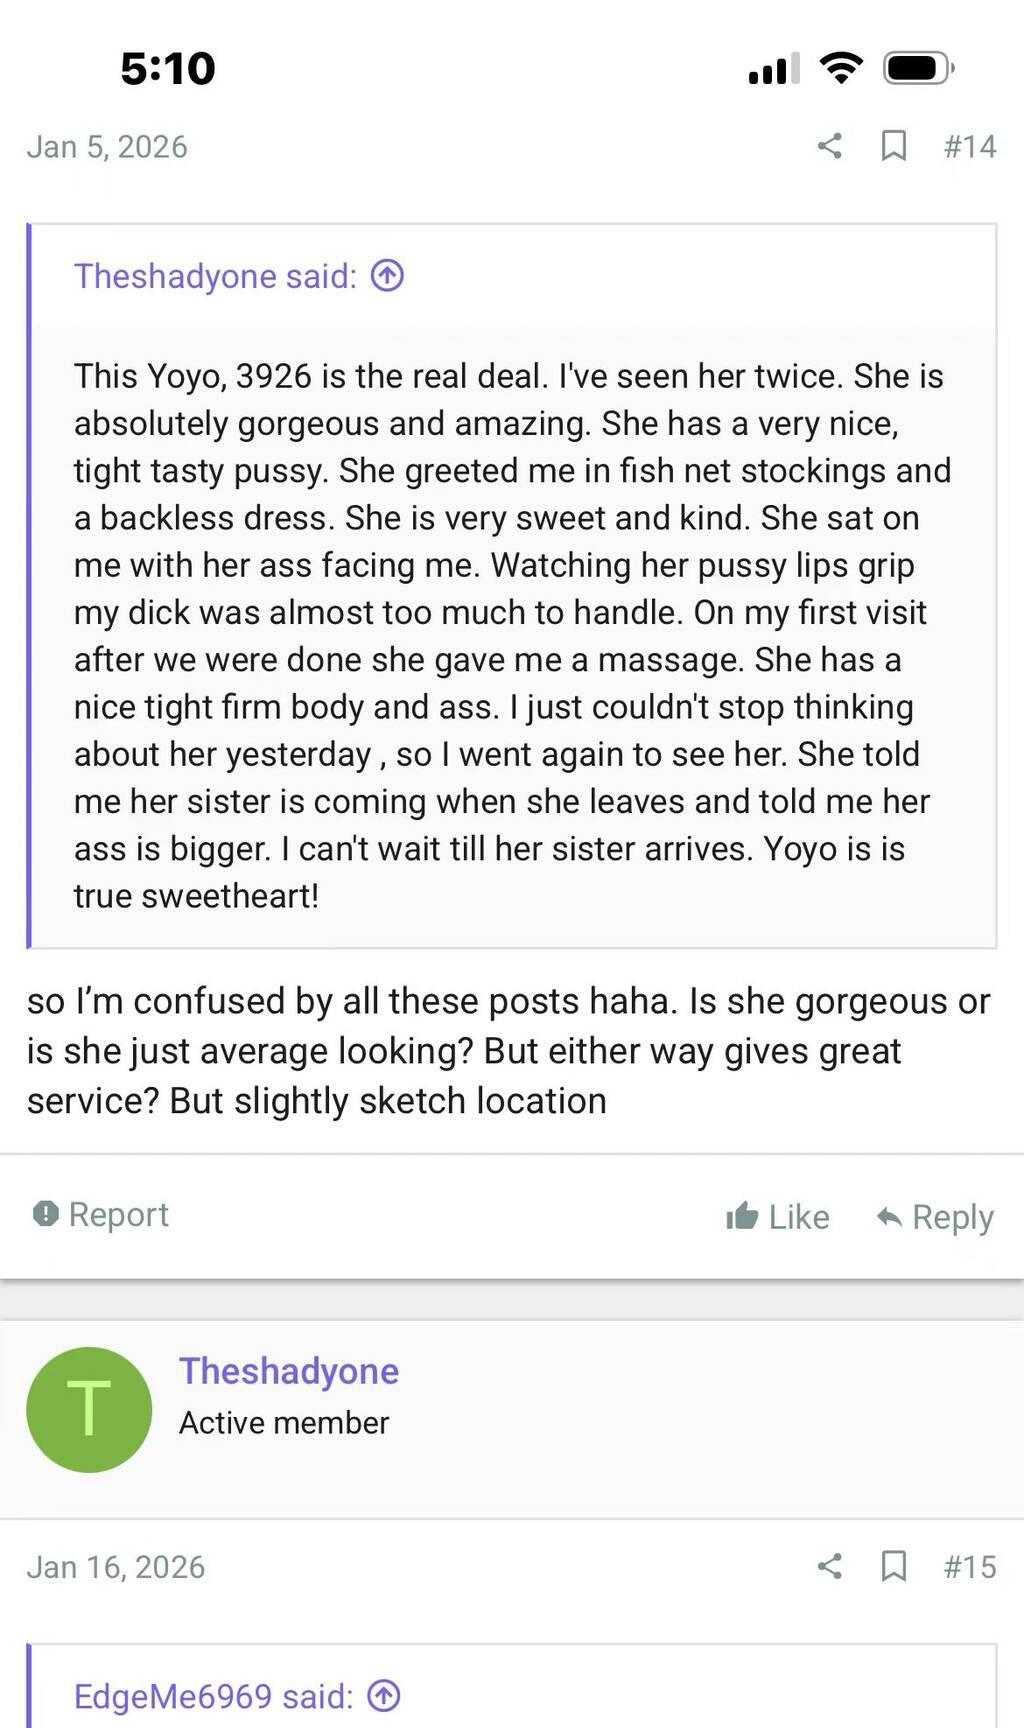Tap the green "T" avatar
Image resolution: width=1024 pixels, height=1728 pixels.
click(89, 1409)
